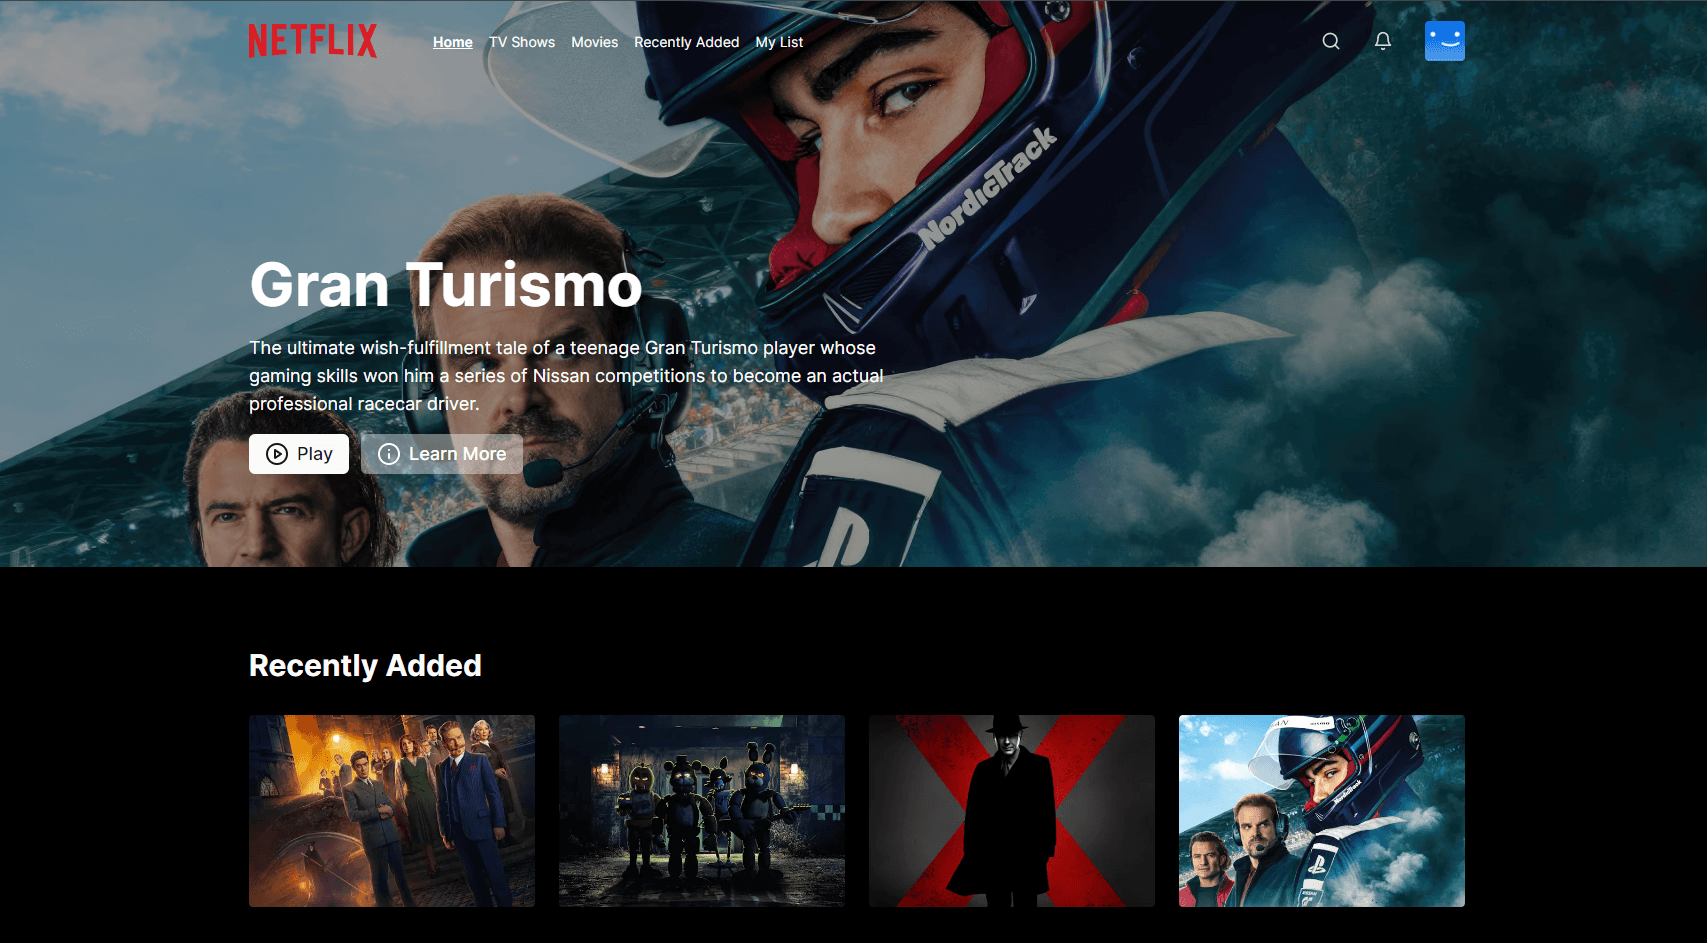Click the Gran Turismo description paragraph
The height and width of the screenshot is (943, 1707).
(566, 376)
